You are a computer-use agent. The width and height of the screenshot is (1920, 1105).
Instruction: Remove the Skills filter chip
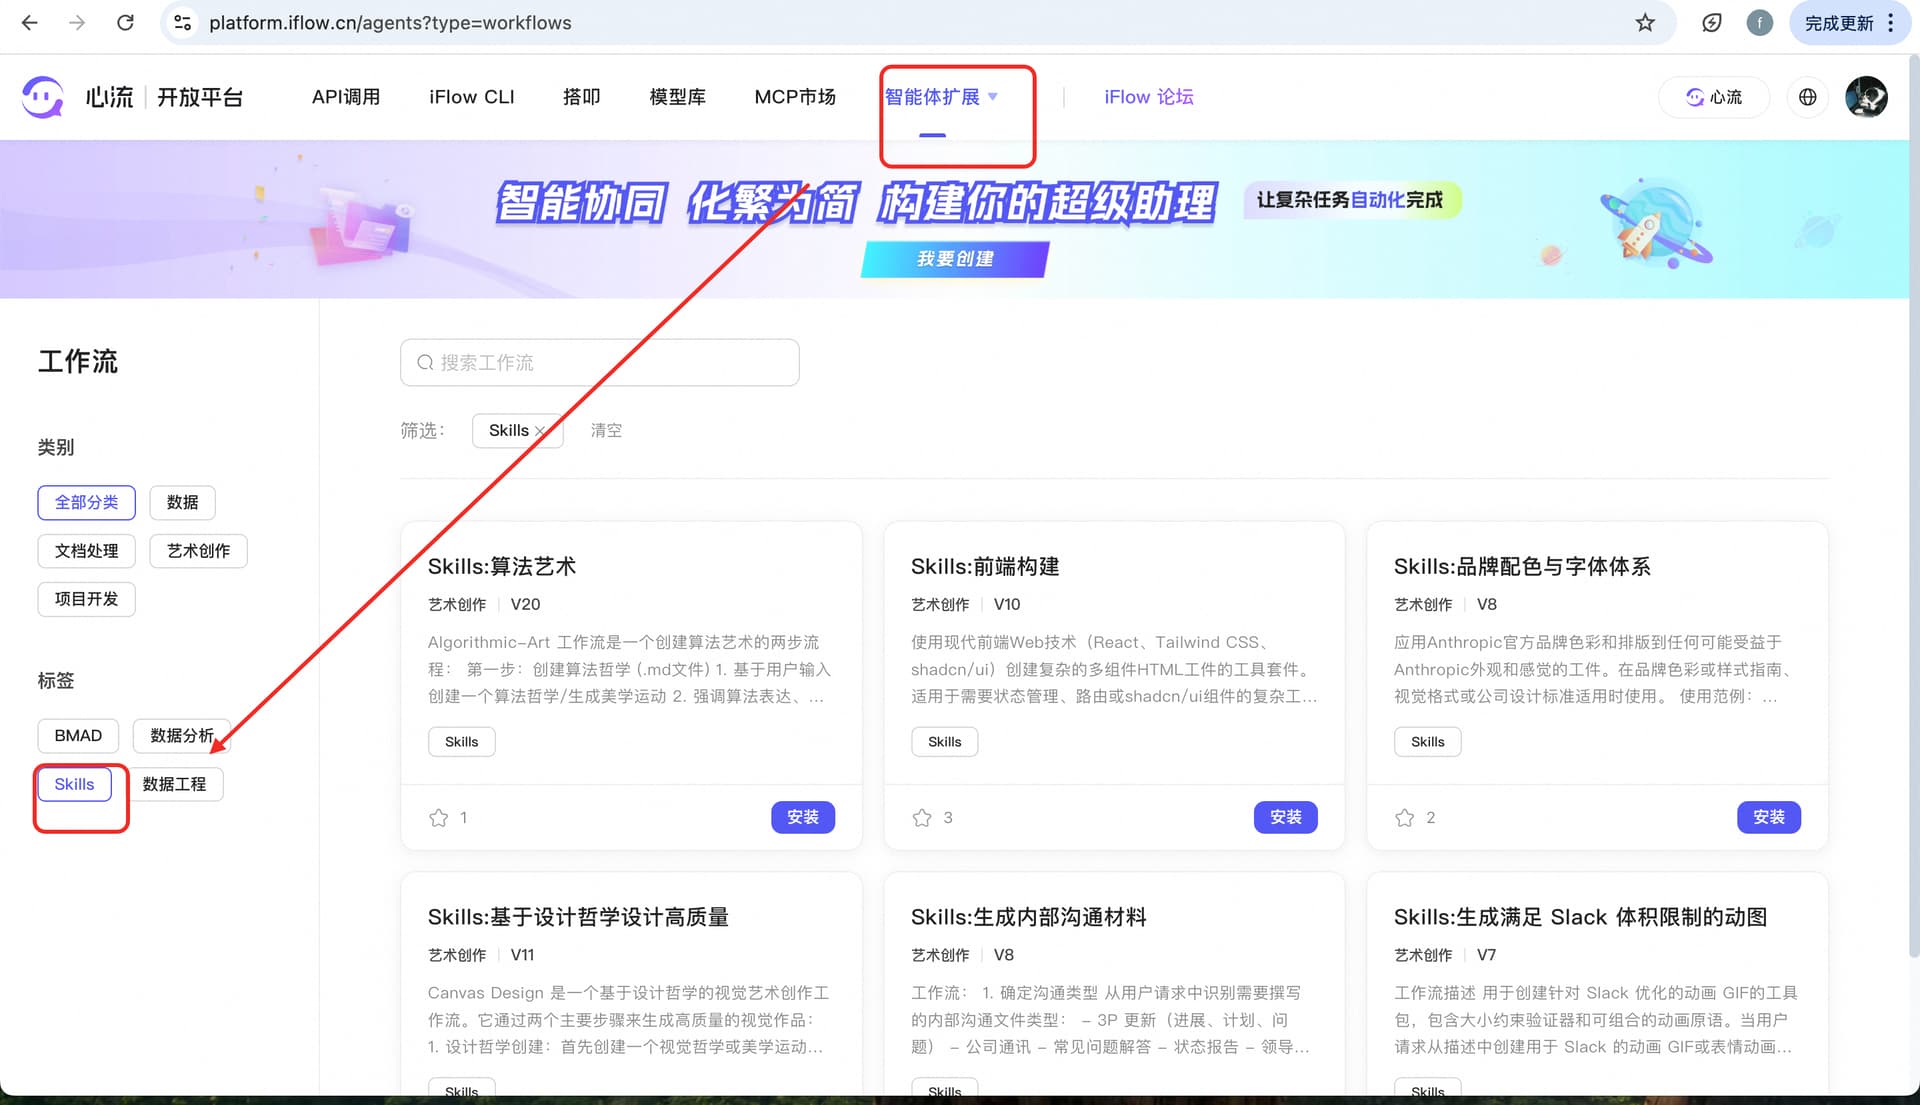click(x=540, y=431)
